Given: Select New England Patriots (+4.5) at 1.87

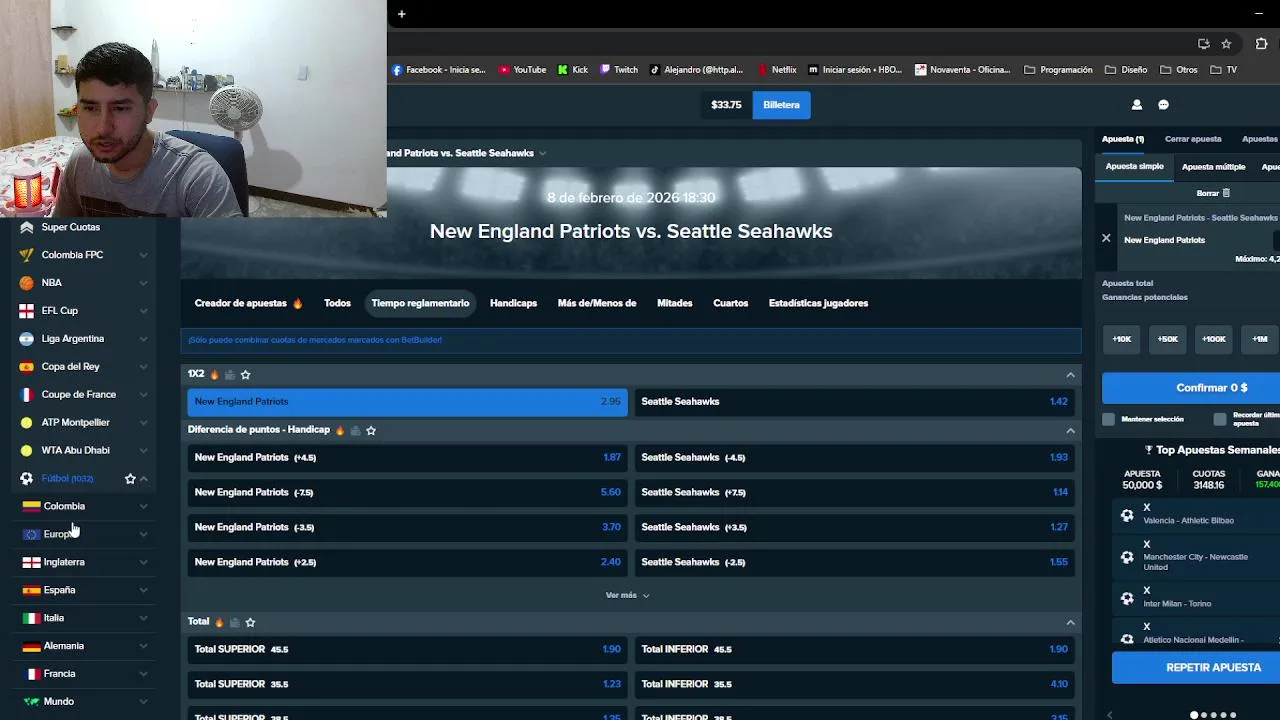Looking at the screenshot, I should [407, 457].
